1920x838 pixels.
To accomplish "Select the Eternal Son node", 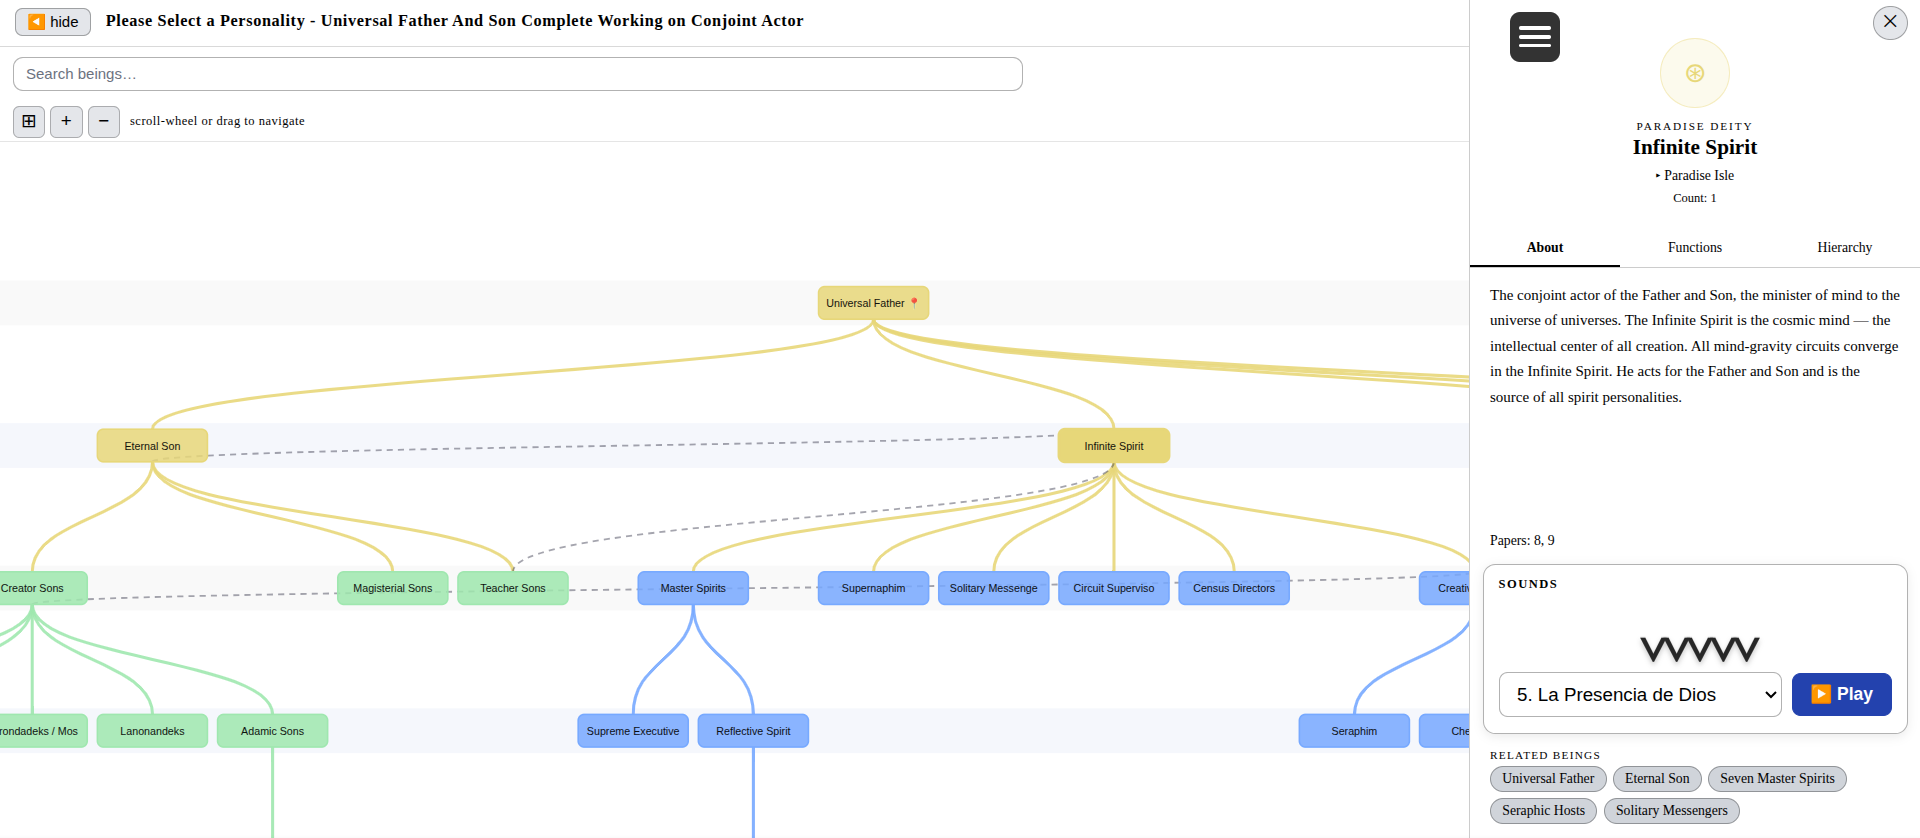I will coord(152,446).
